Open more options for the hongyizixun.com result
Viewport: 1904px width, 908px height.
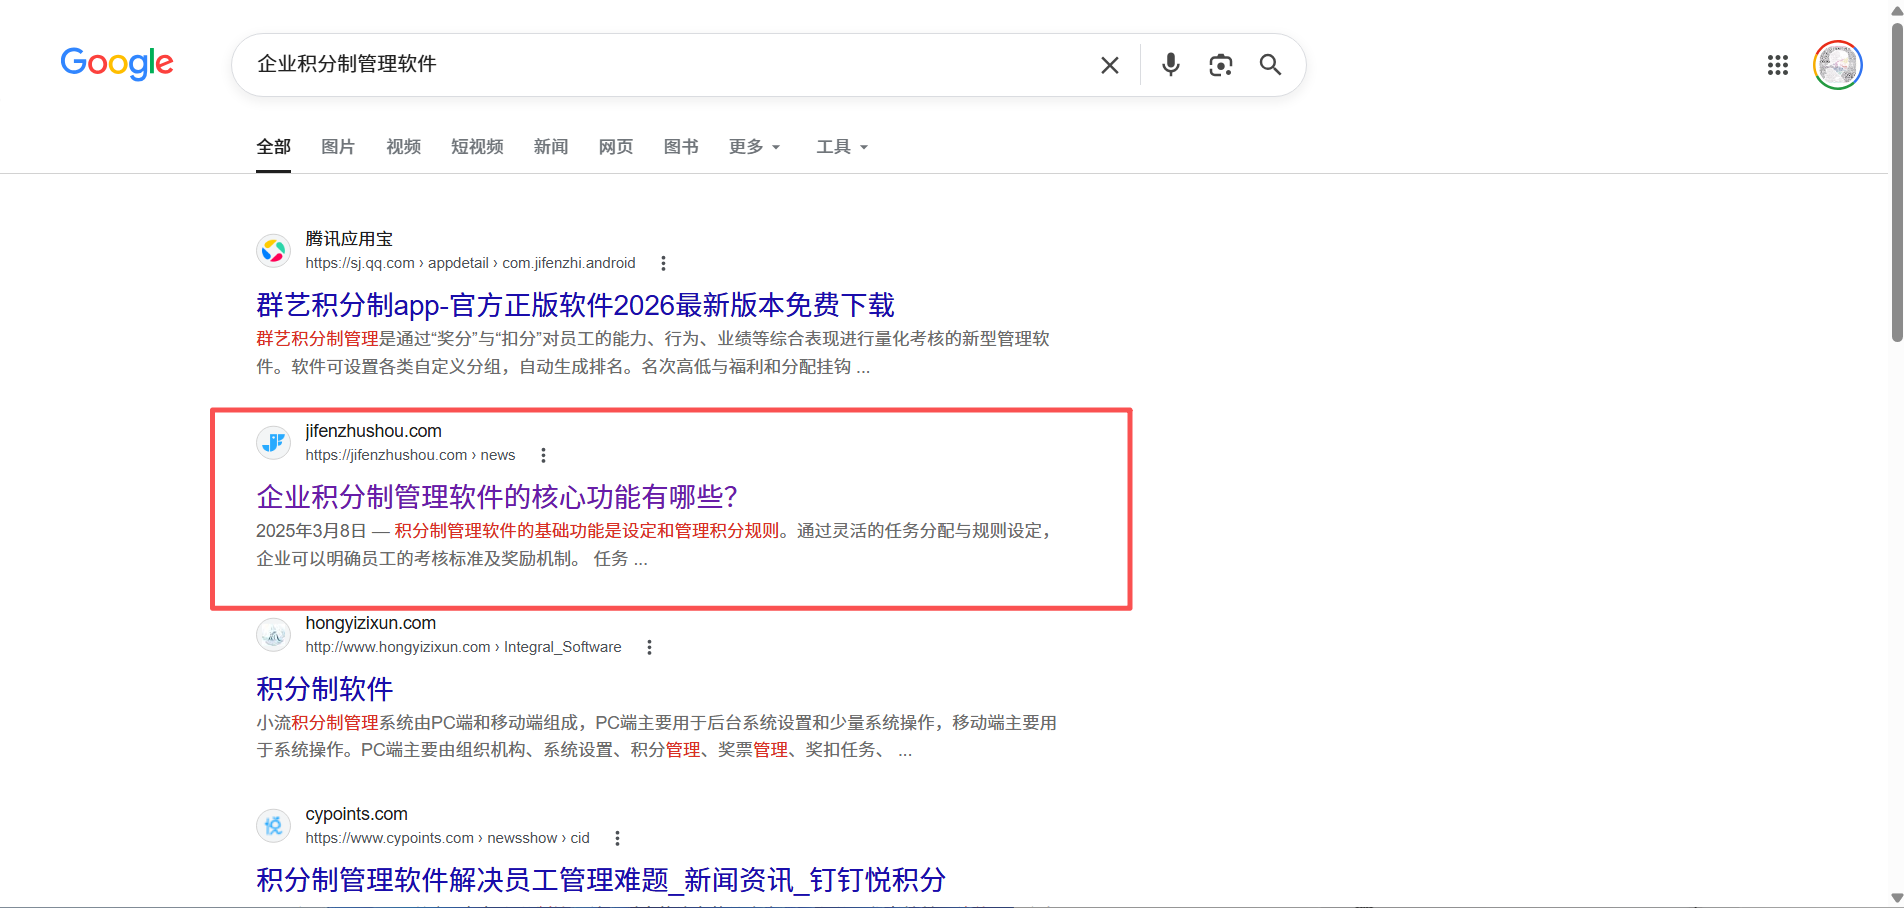point(649,647)
